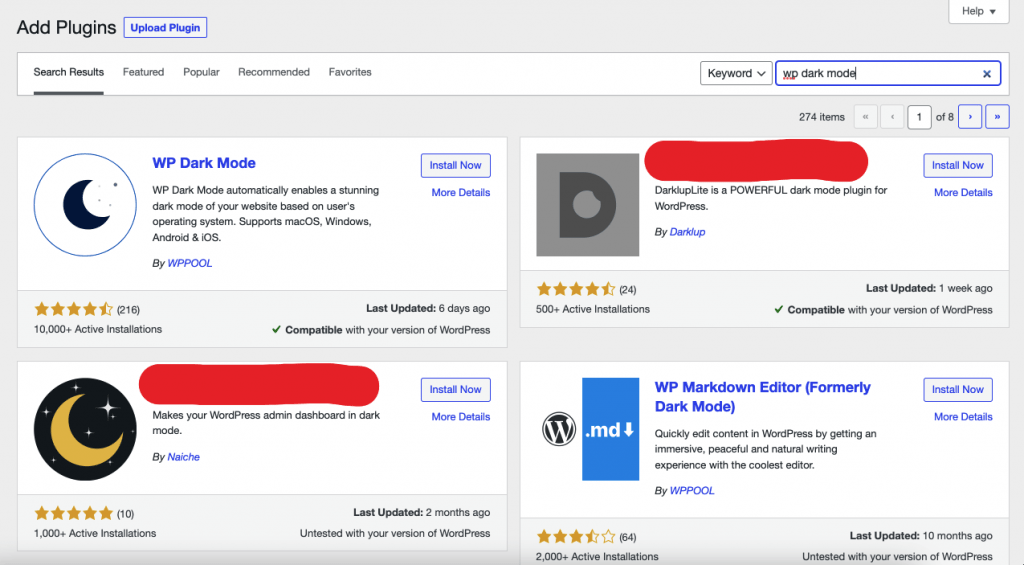1024x565 pixels.
Task: Click the star rating with 24 reviews
Action: coord(576,289)
